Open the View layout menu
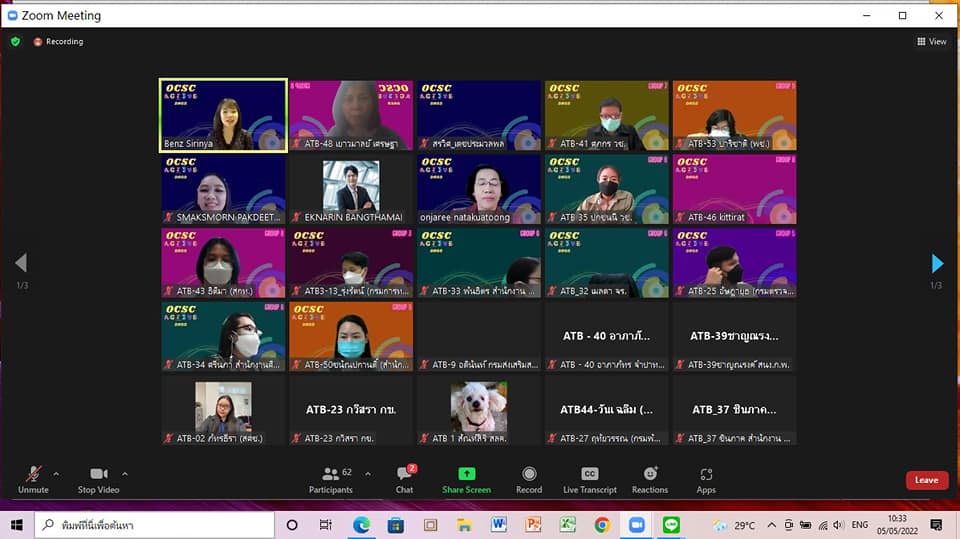960x539 pixels. click(x=932, y=42)
